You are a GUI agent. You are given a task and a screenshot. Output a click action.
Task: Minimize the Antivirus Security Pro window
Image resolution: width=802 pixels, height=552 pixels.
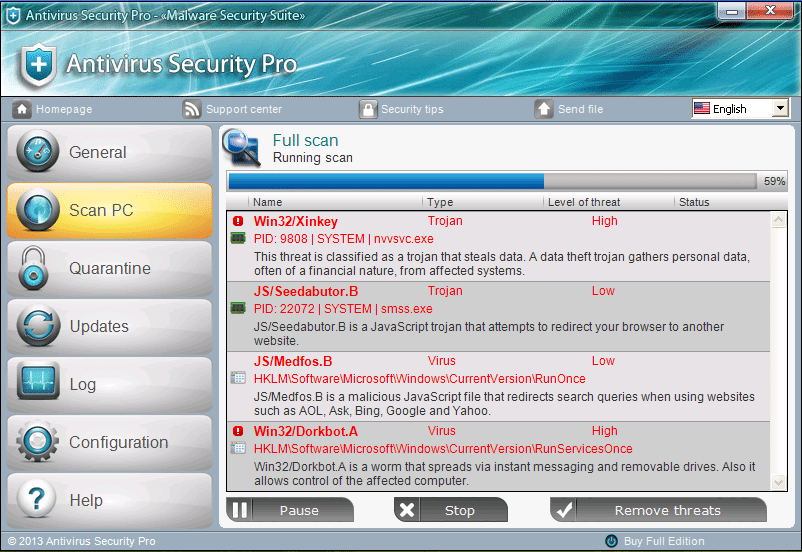click(731, 11)
